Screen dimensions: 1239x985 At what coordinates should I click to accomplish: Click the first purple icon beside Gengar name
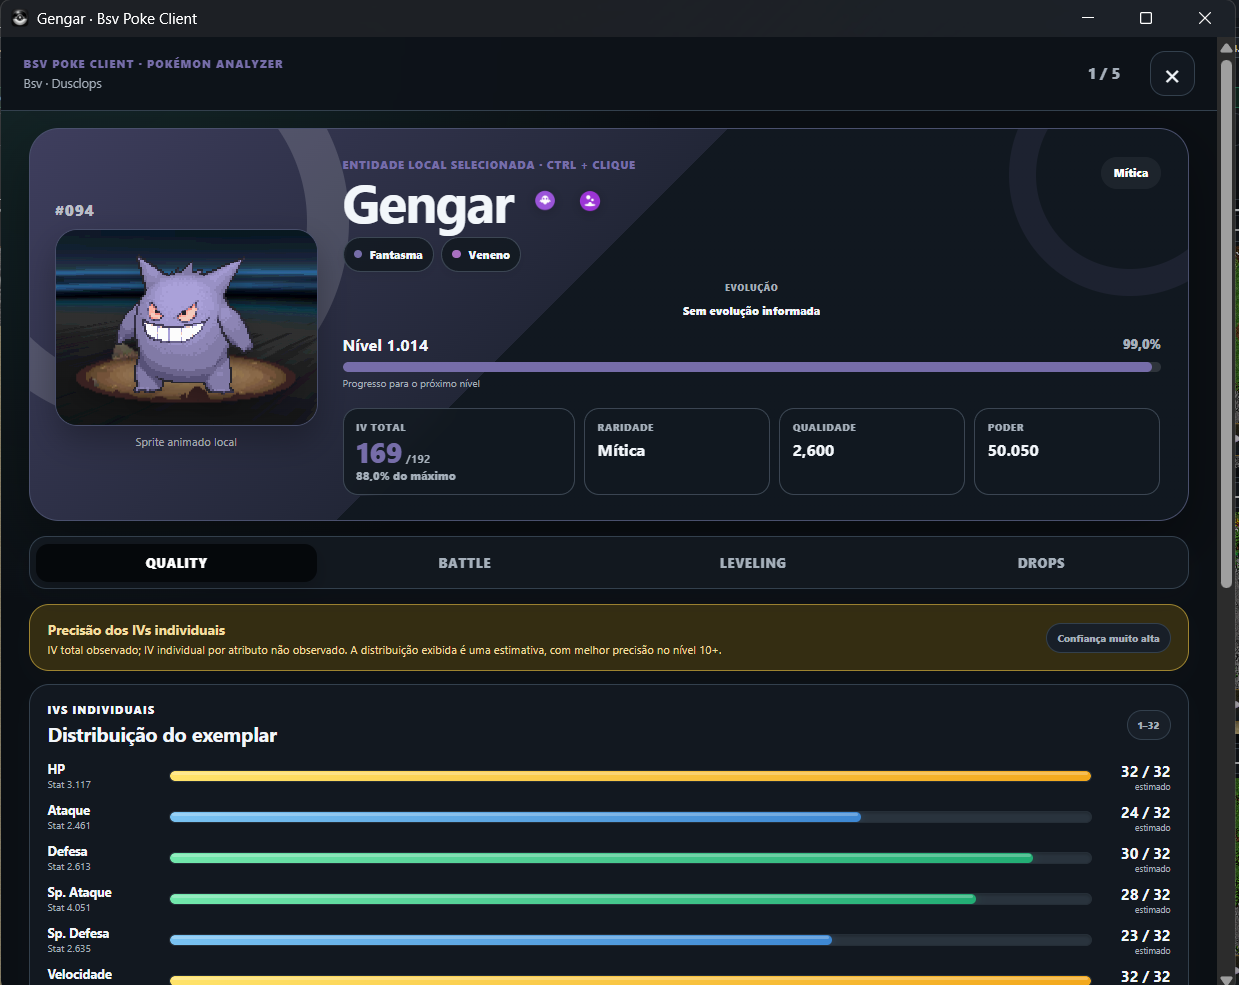pos(545,200)
